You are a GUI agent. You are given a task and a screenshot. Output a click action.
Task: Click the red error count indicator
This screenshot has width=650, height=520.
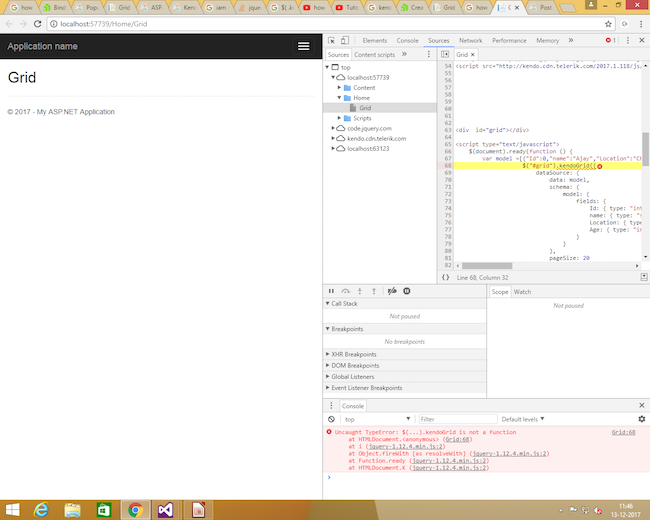(610, 40)
